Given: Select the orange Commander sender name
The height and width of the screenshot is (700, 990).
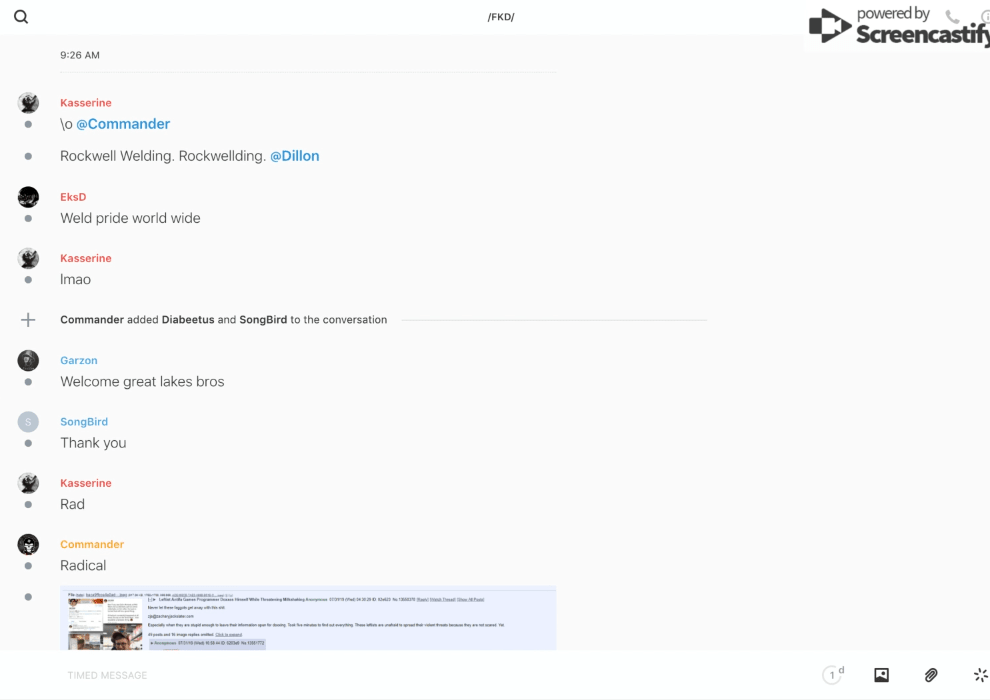Looking at the screenshot, I should click(x=92, y=544).
